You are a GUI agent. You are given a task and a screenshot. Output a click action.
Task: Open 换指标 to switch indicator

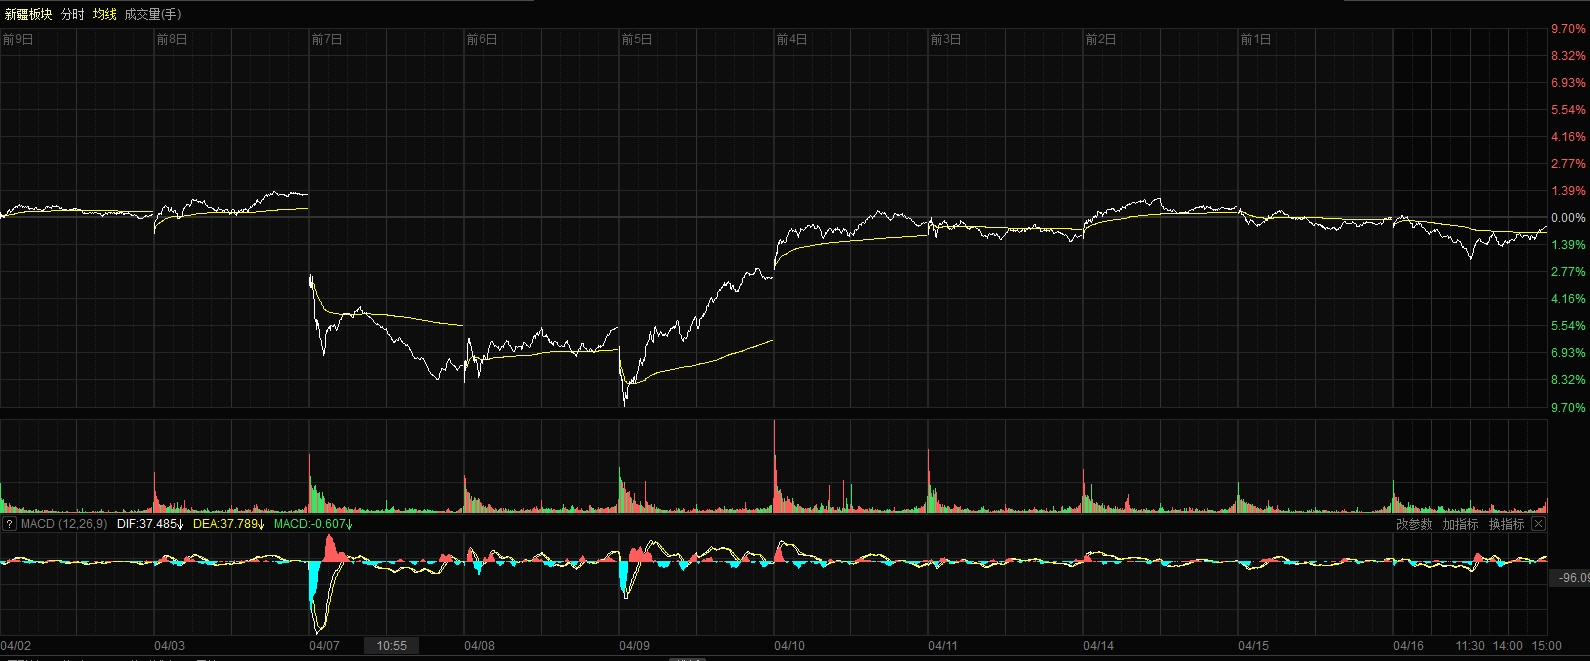click(x=1506, y=524)
